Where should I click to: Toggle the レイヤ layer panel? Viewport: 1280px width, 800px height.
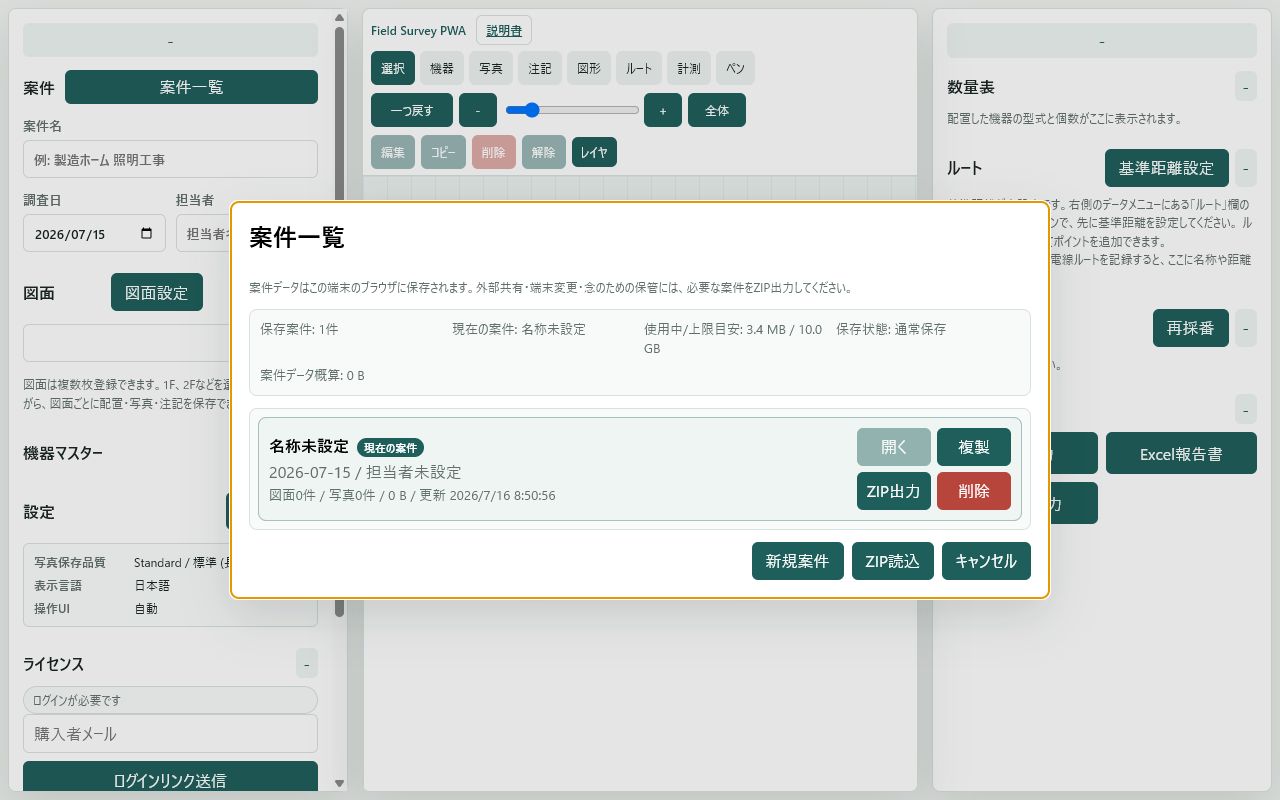click(594, 153)
